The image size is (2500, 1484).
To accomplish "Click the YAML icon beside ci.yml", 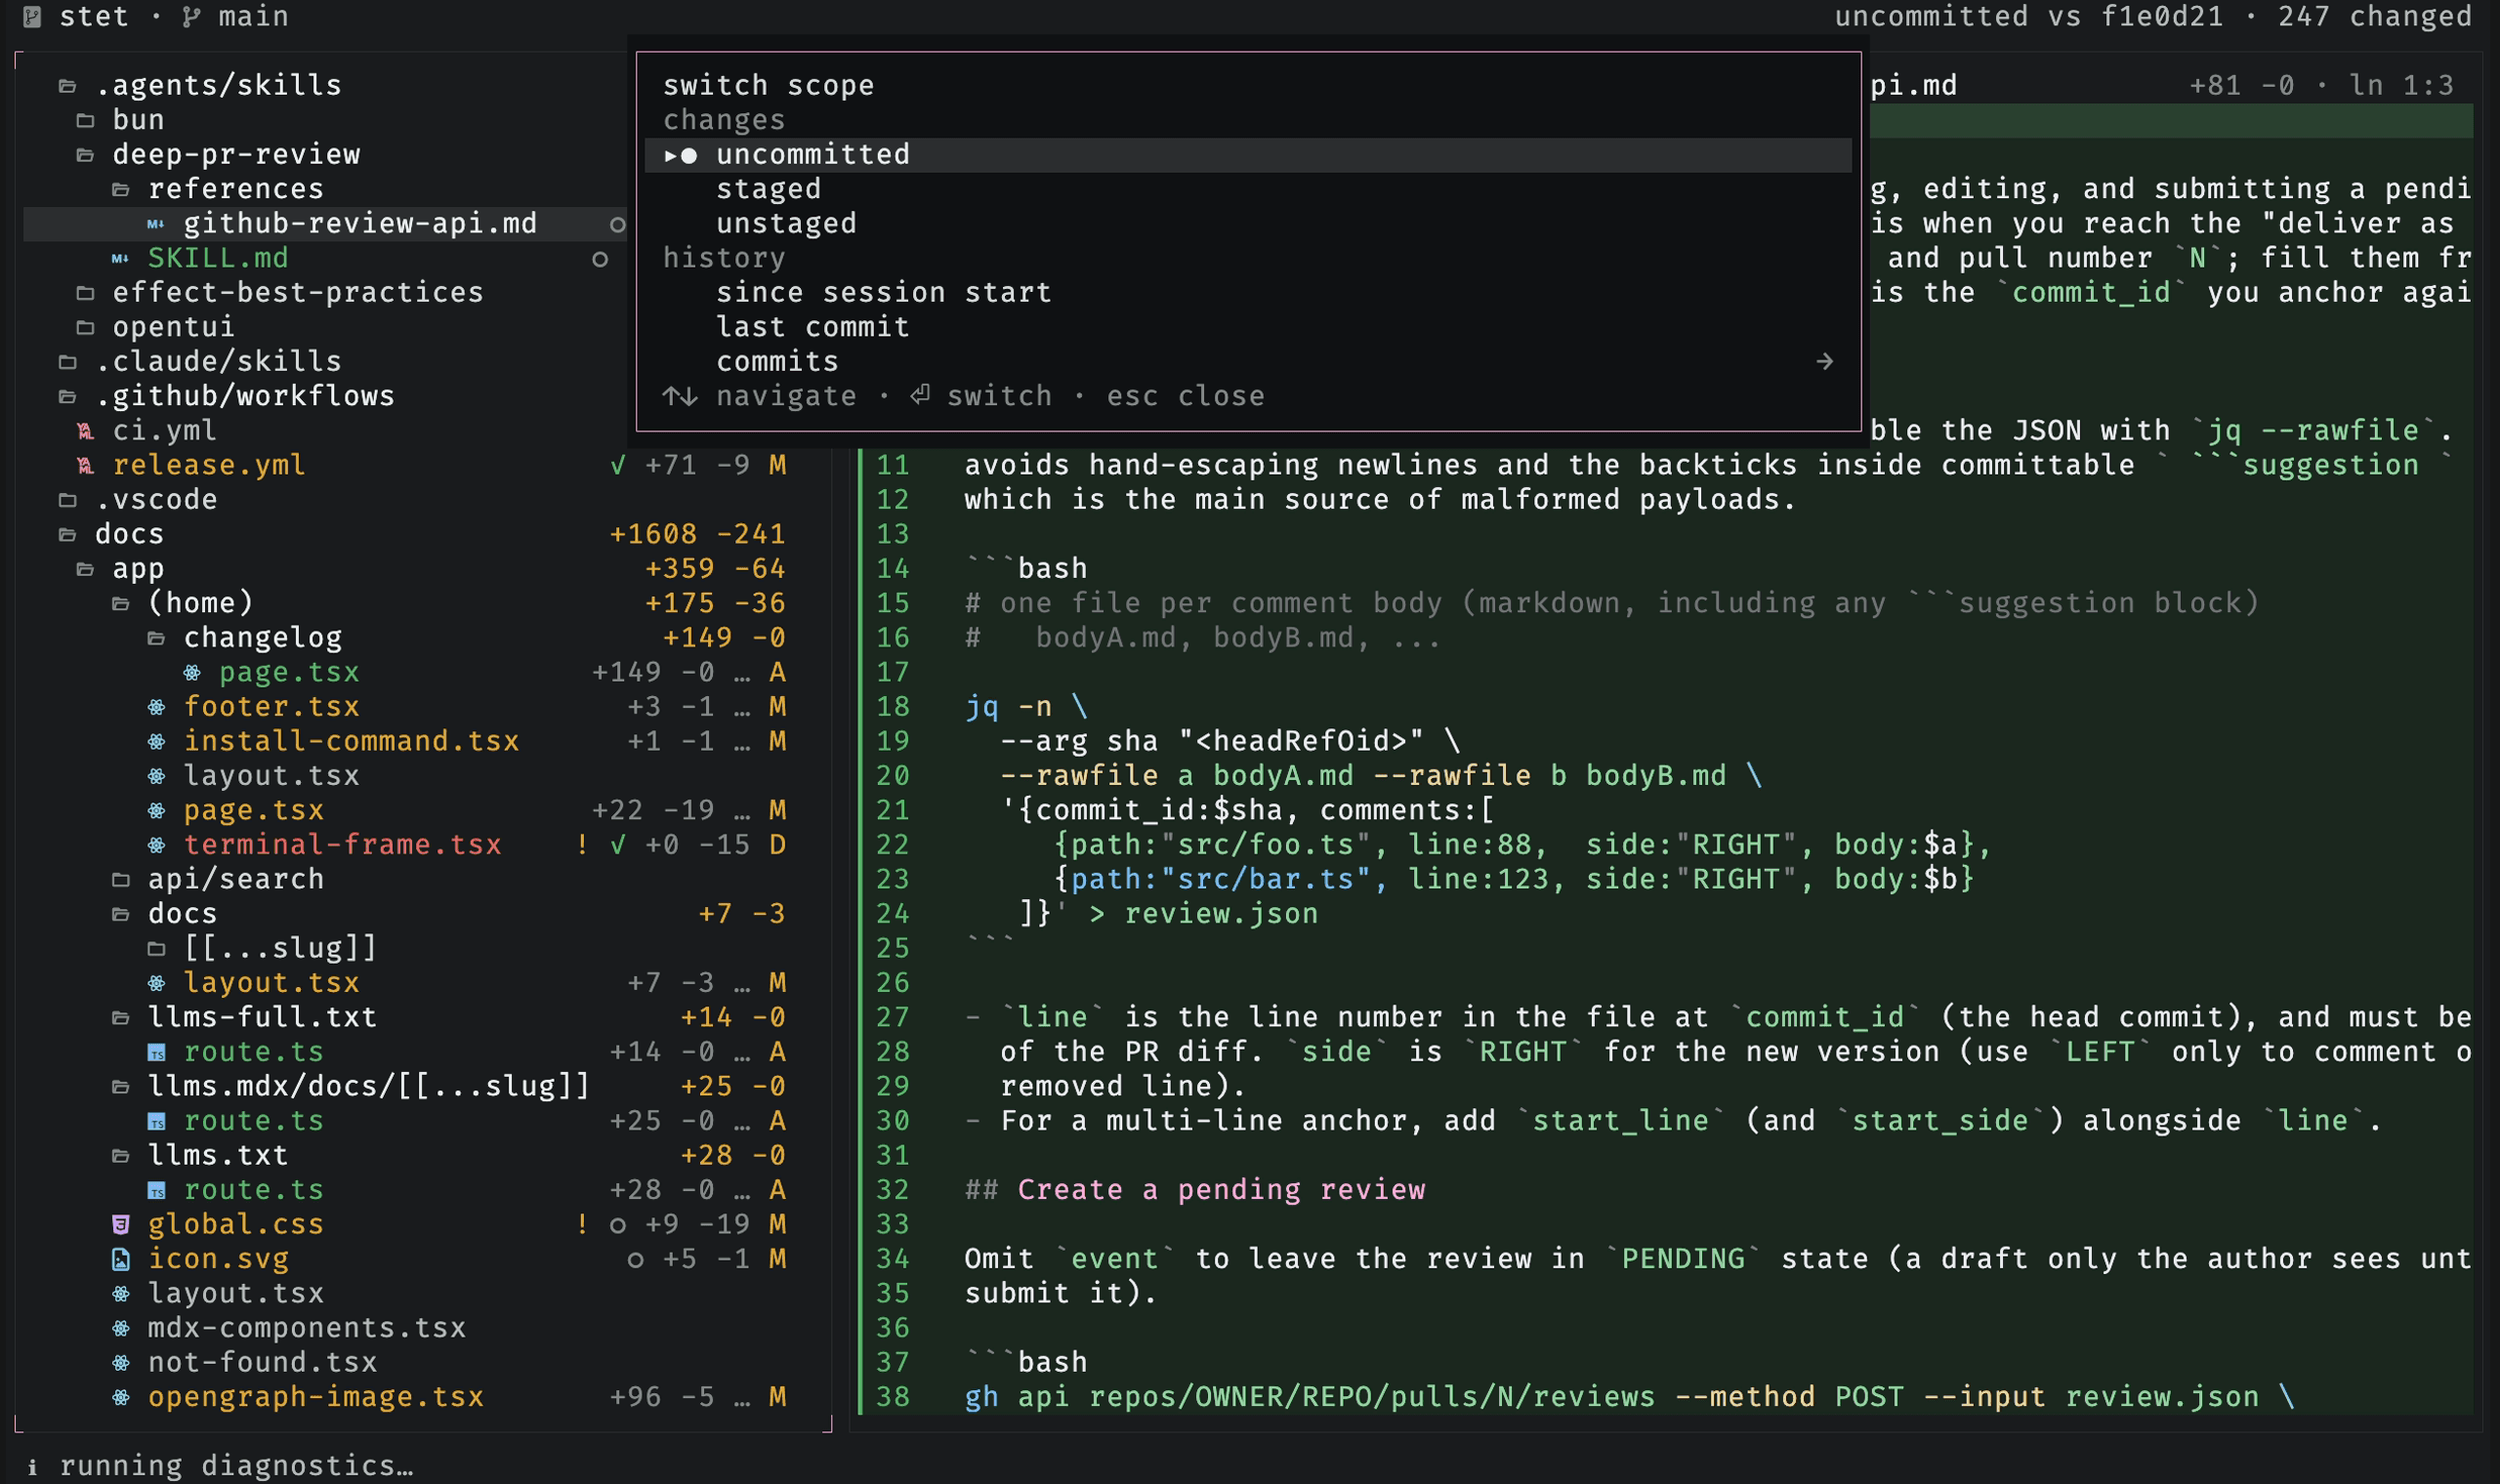I will [x=85, y=431].
